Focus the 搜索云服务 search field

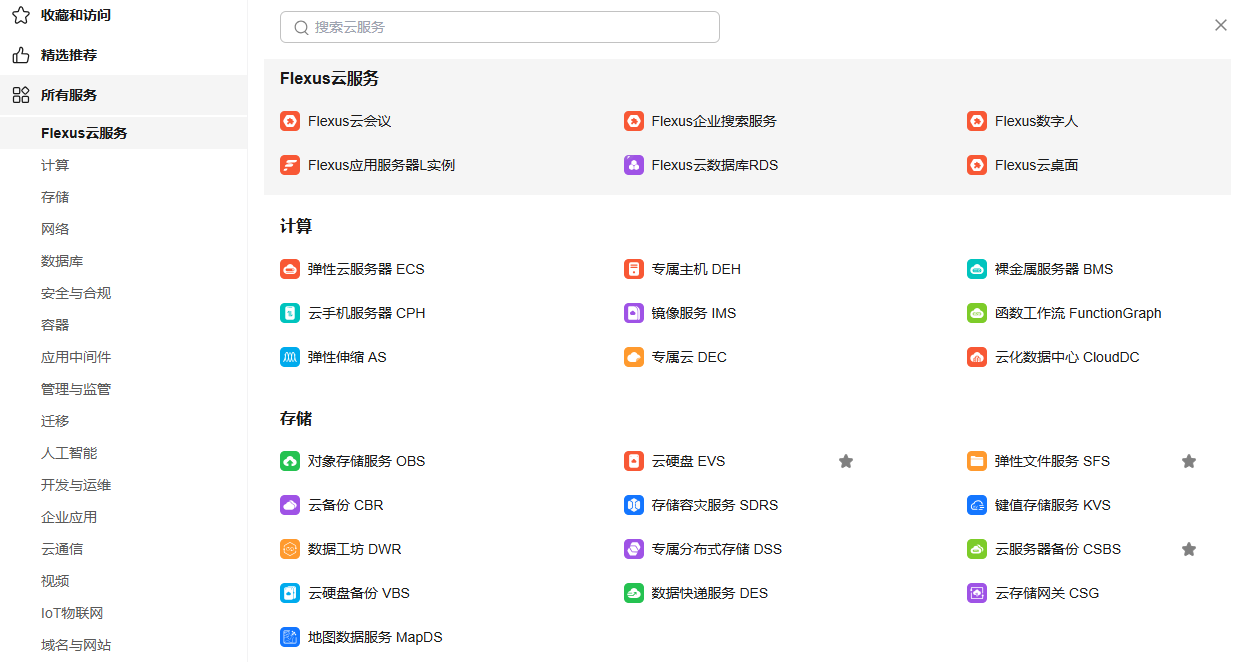500,27
